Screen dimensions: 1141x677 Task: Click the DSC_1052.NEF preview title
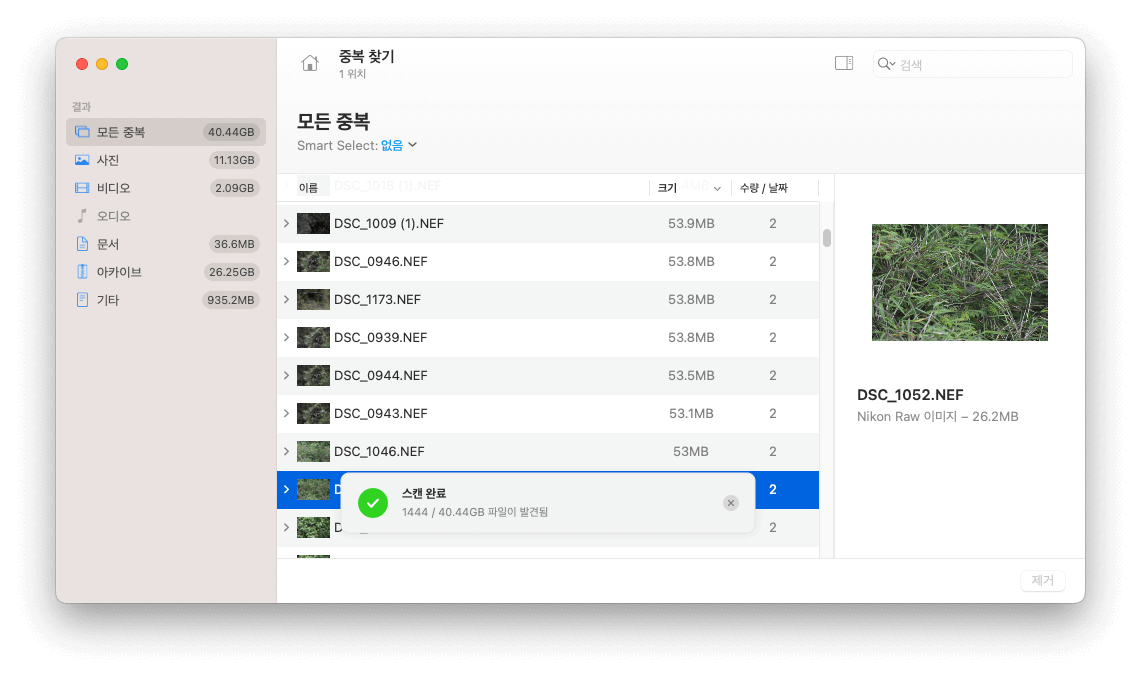coord(910,395)
